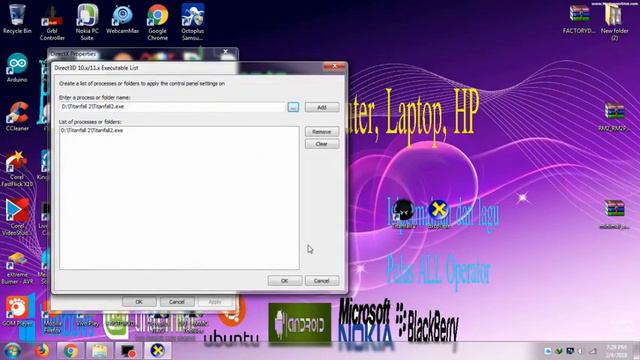The image size is (640, 360).
Task: Click the Clear button
Action: (x=322, y=144)
